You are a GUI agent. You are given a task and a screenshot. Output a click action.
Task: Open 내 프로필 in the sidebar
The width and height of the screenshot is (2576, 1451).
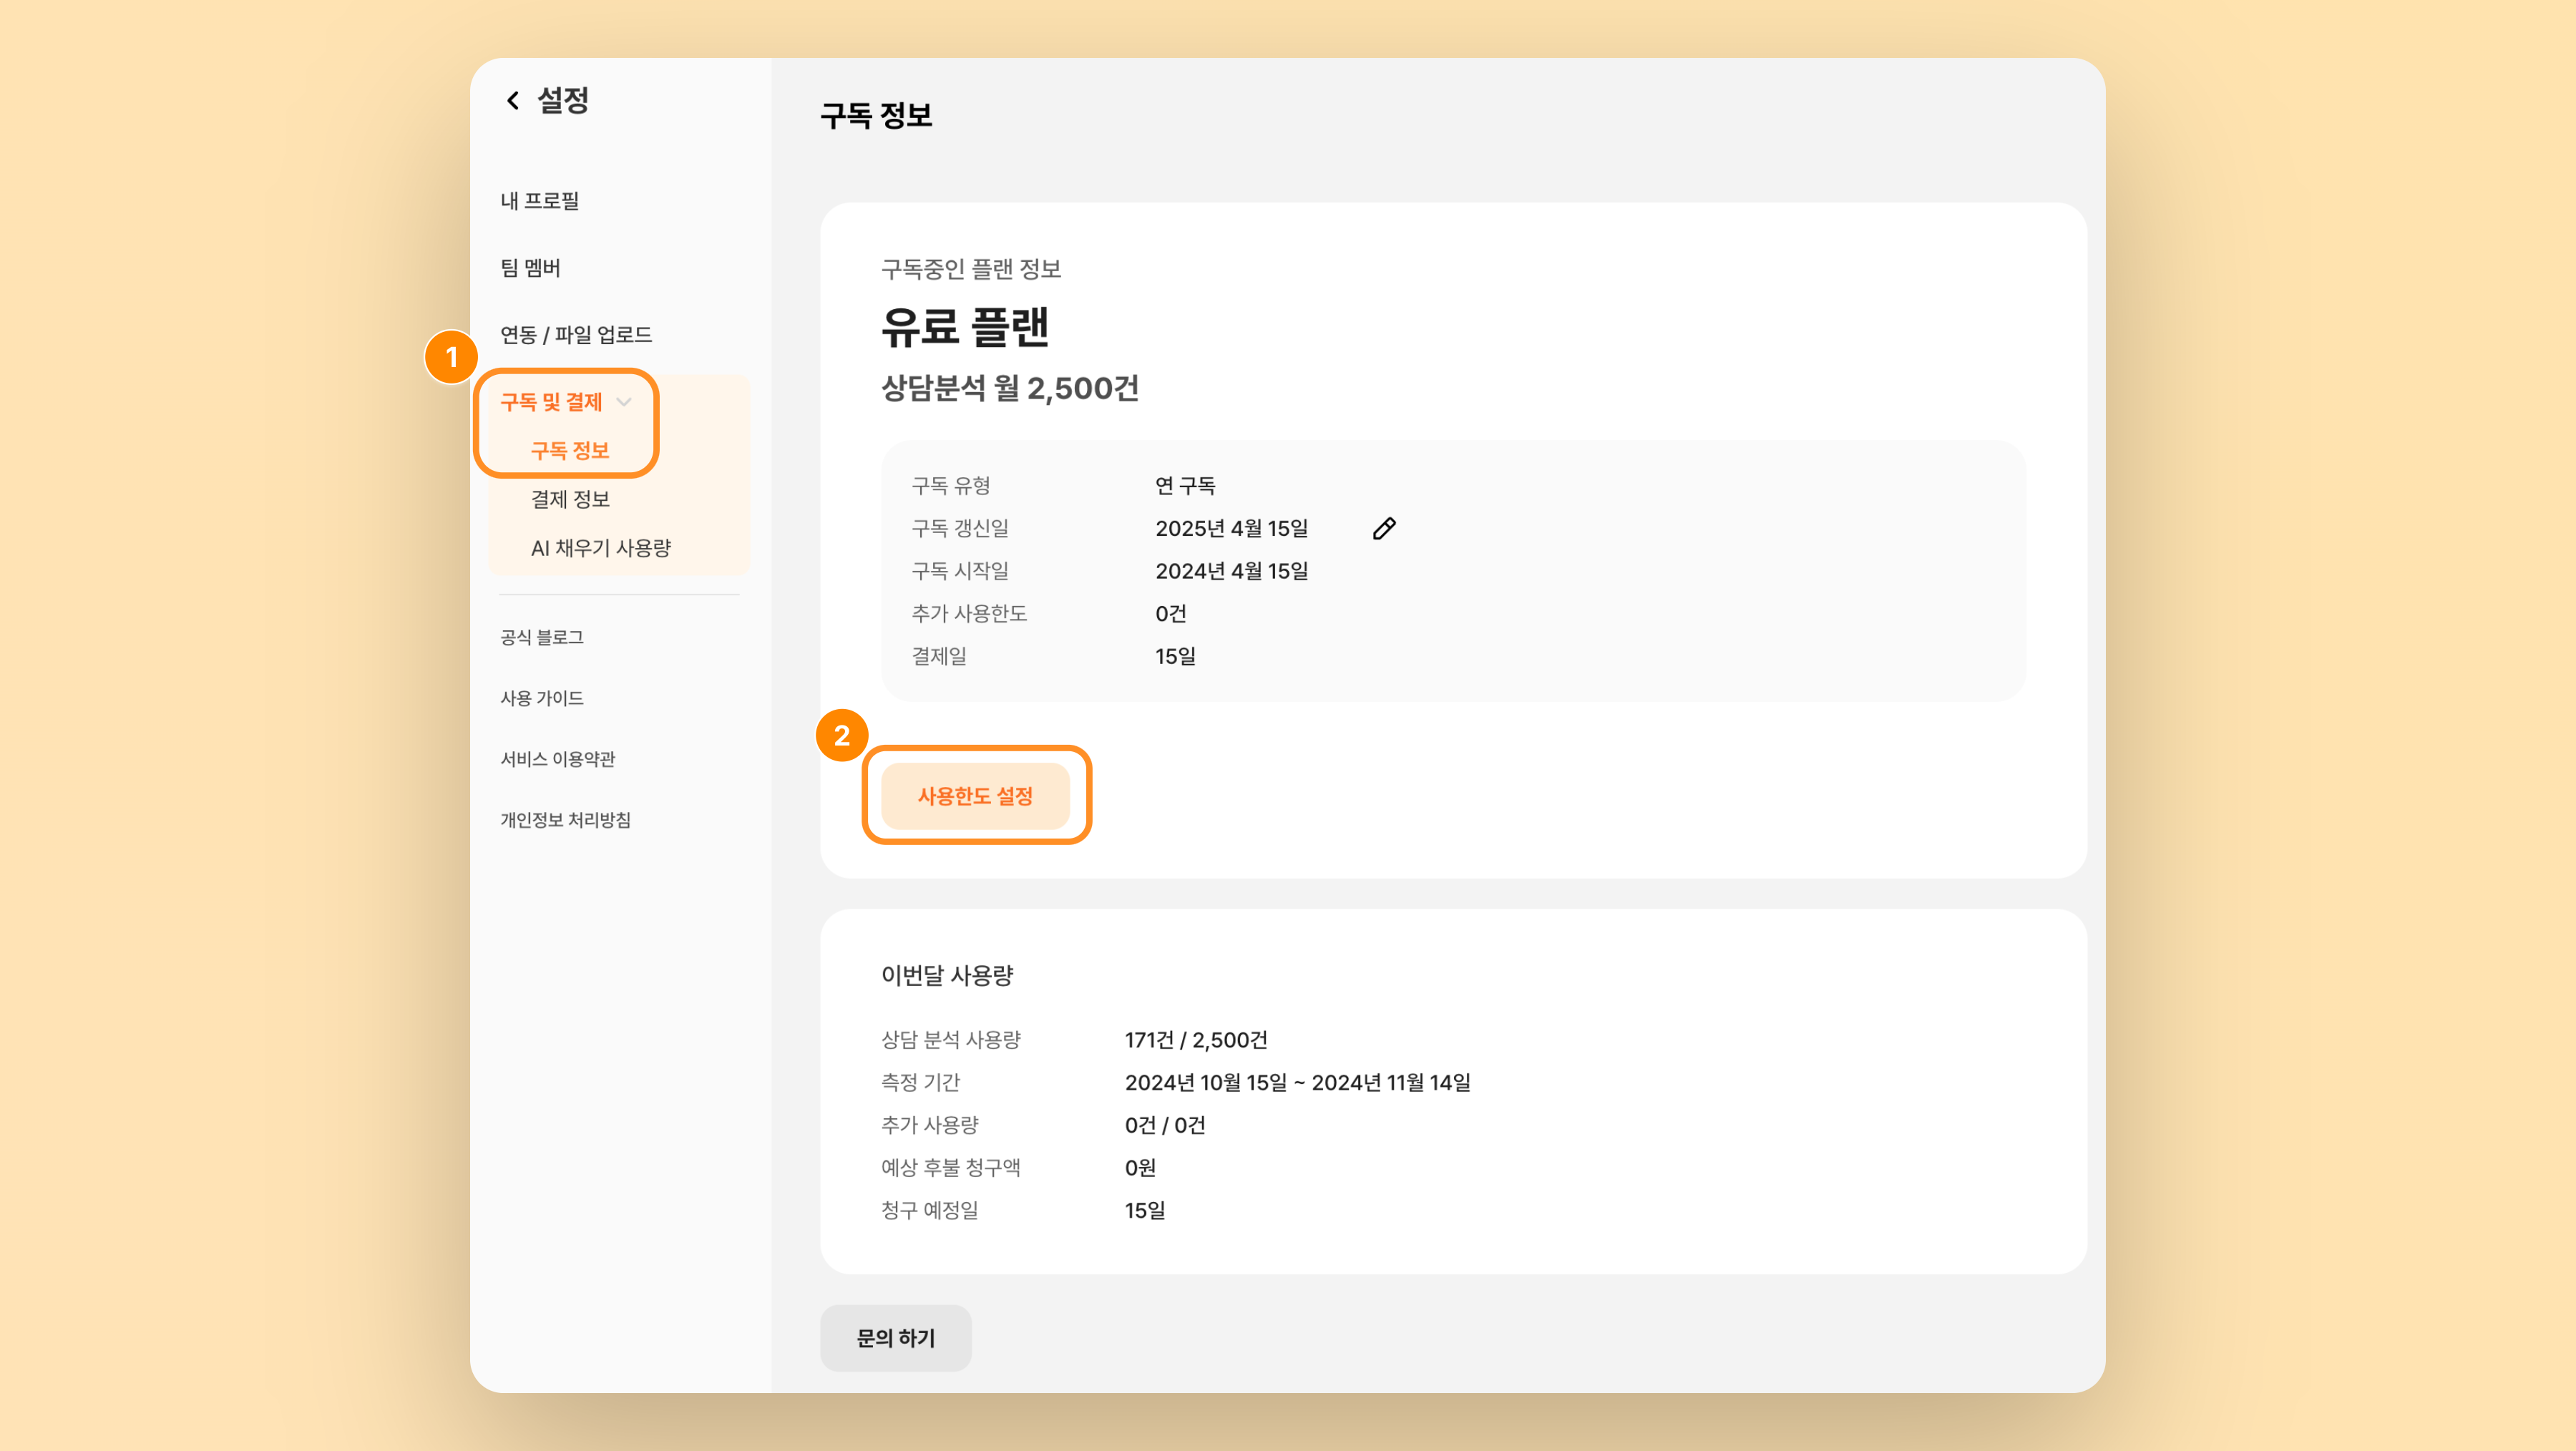point(540,201)
